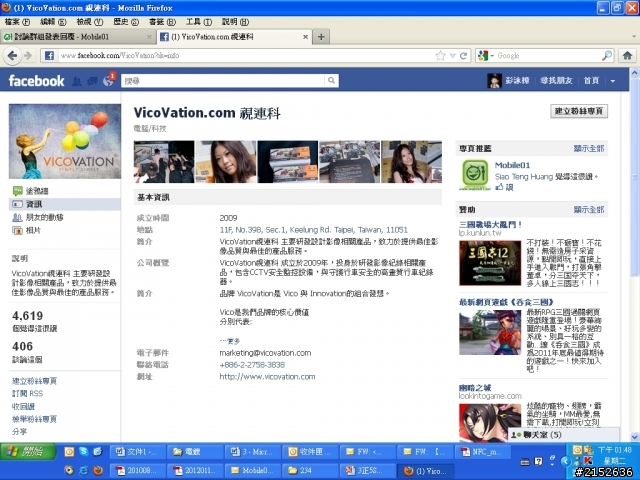The width and height of the screenshot is (640, 480).
Task: Open the 234 folder taskbar button
Action: 310,471
